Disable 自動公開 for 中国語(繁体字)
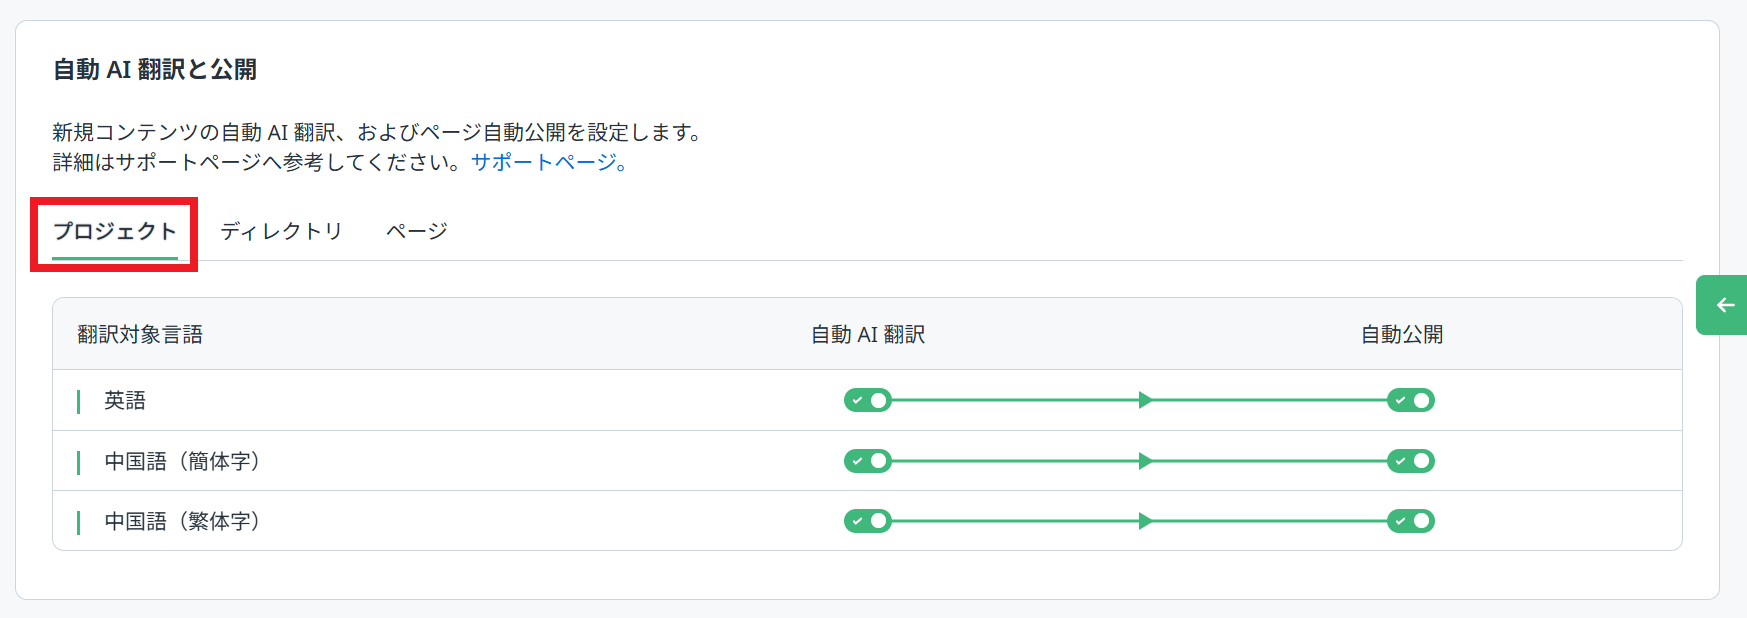 coord(1410,521)
